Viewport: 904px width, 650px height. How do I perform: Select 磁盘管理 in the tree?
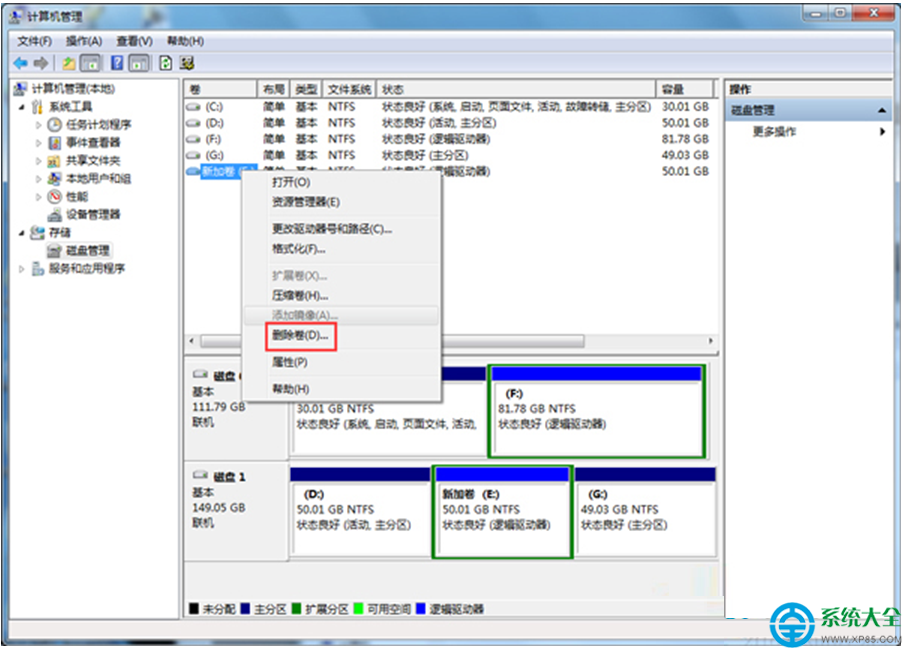pyautogui.click(x=88, y=250)
